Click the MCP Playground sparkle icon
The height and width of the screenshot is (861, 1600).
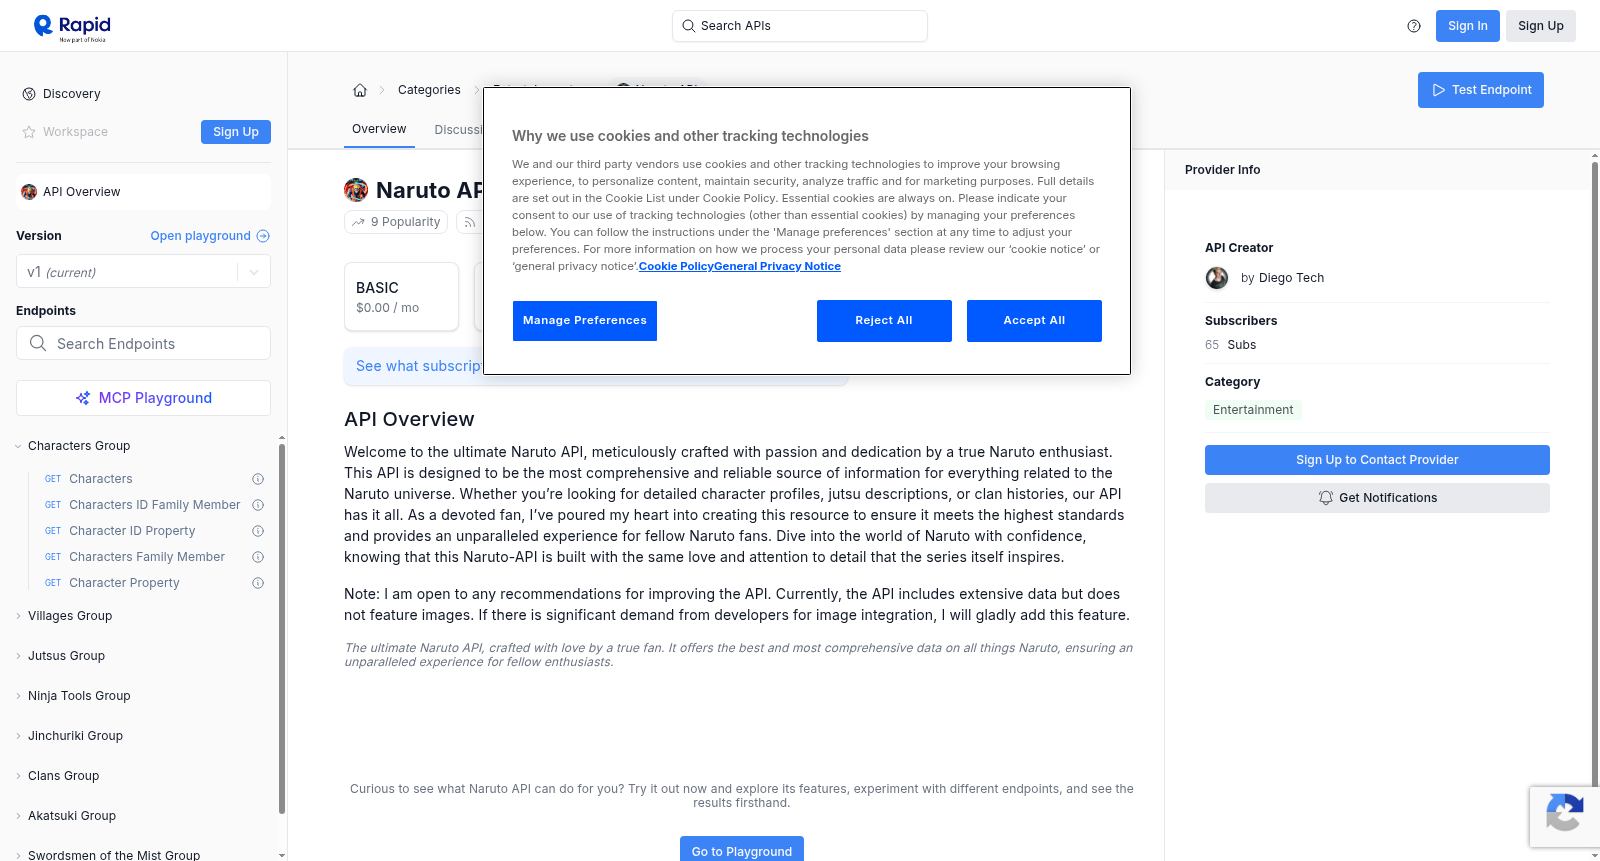(x=83, y=398)
